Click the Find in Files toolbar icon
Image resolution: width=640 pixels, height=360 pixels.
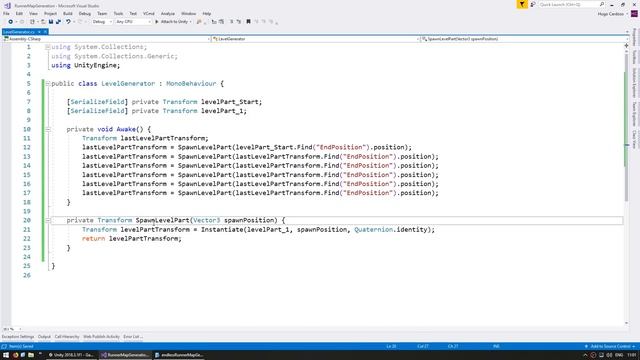tap(199, 22)
